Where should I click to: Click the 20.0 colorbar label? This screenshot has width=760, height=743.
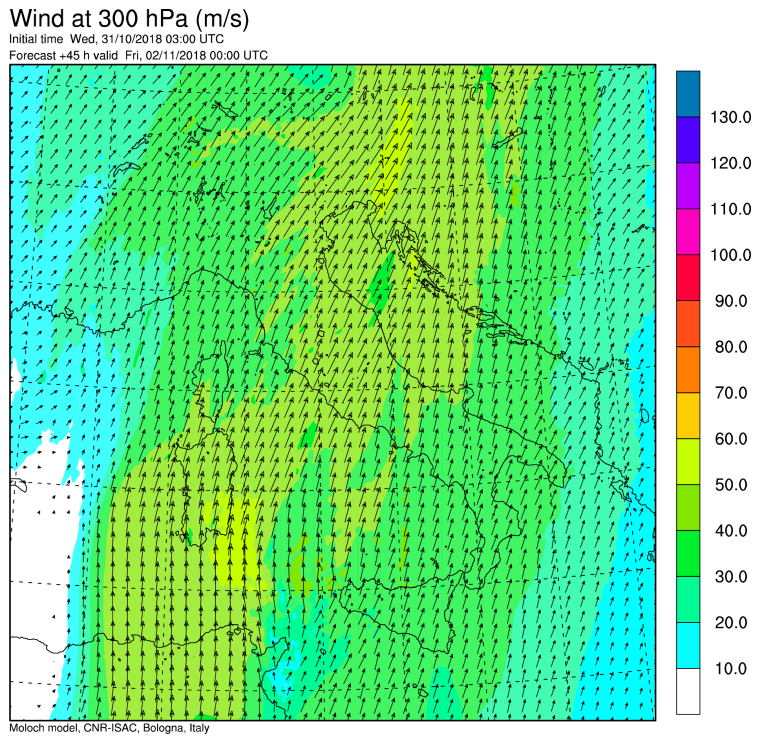(x=731, y=622)
